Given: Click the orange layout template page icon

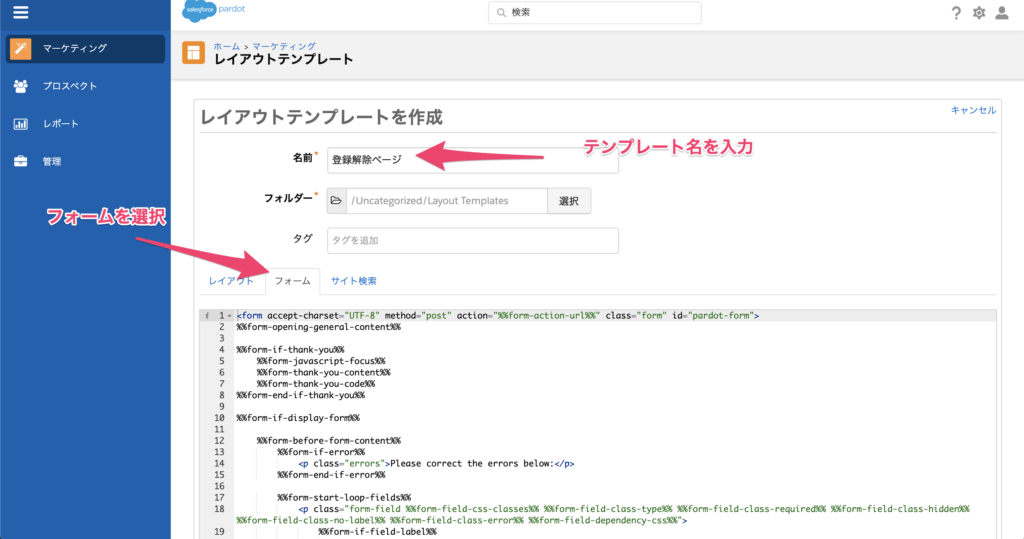Looking at the screenshot, I should pos(193,53).
